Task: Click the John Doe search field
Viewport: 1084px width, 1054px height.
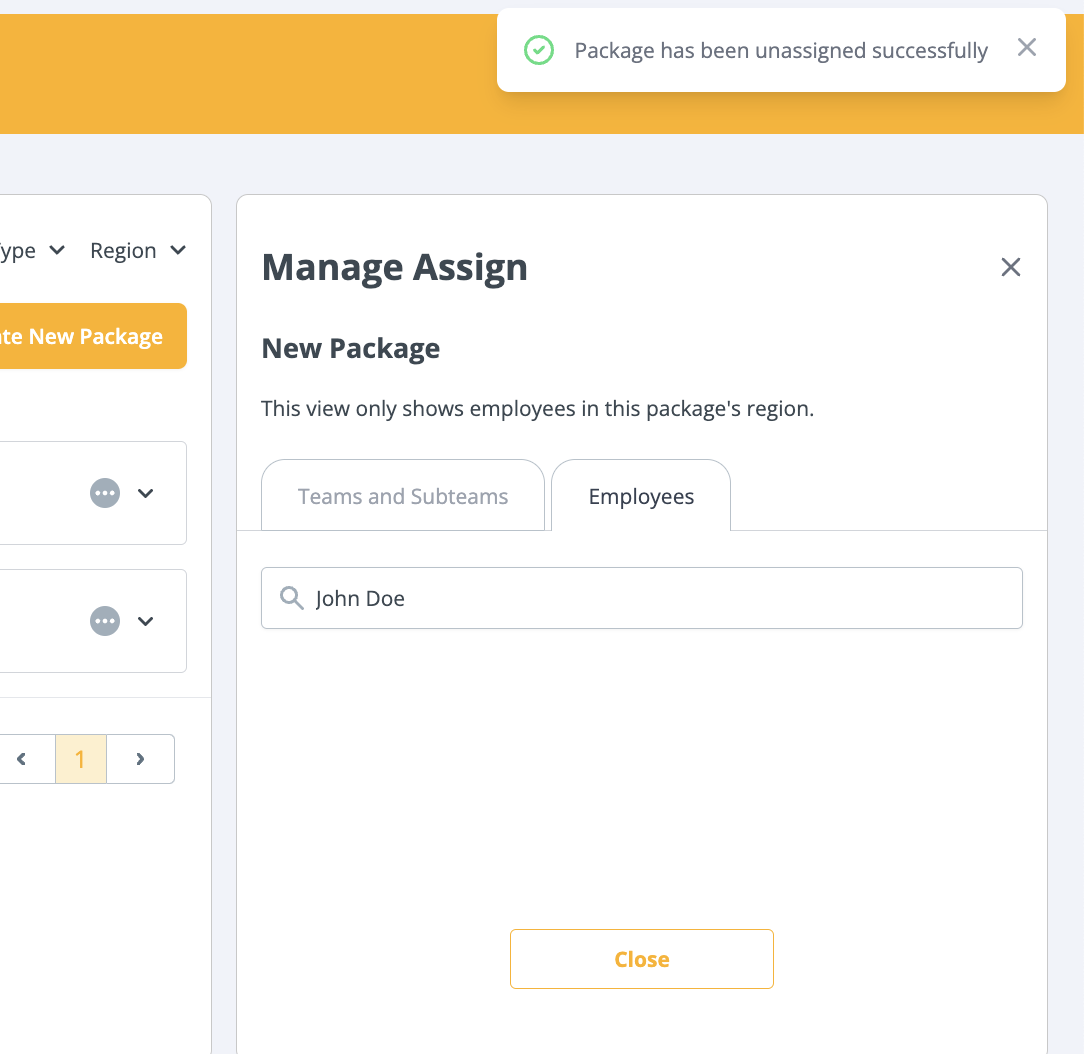Action: point(660,598)
